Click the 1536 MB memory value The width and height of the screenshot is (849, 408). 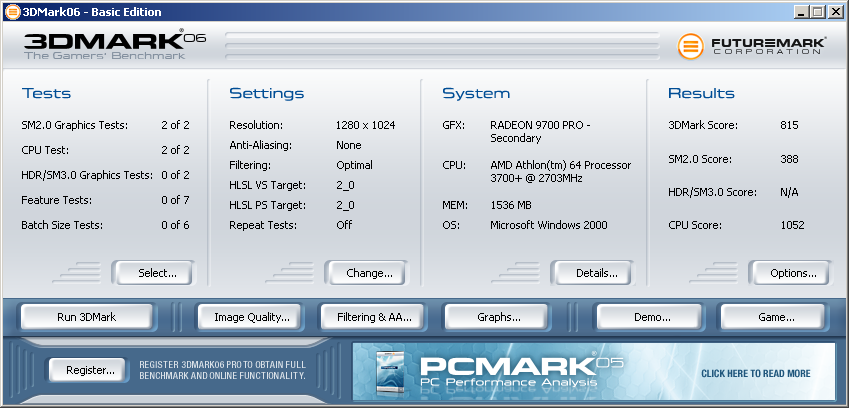(x=511, y=205)
